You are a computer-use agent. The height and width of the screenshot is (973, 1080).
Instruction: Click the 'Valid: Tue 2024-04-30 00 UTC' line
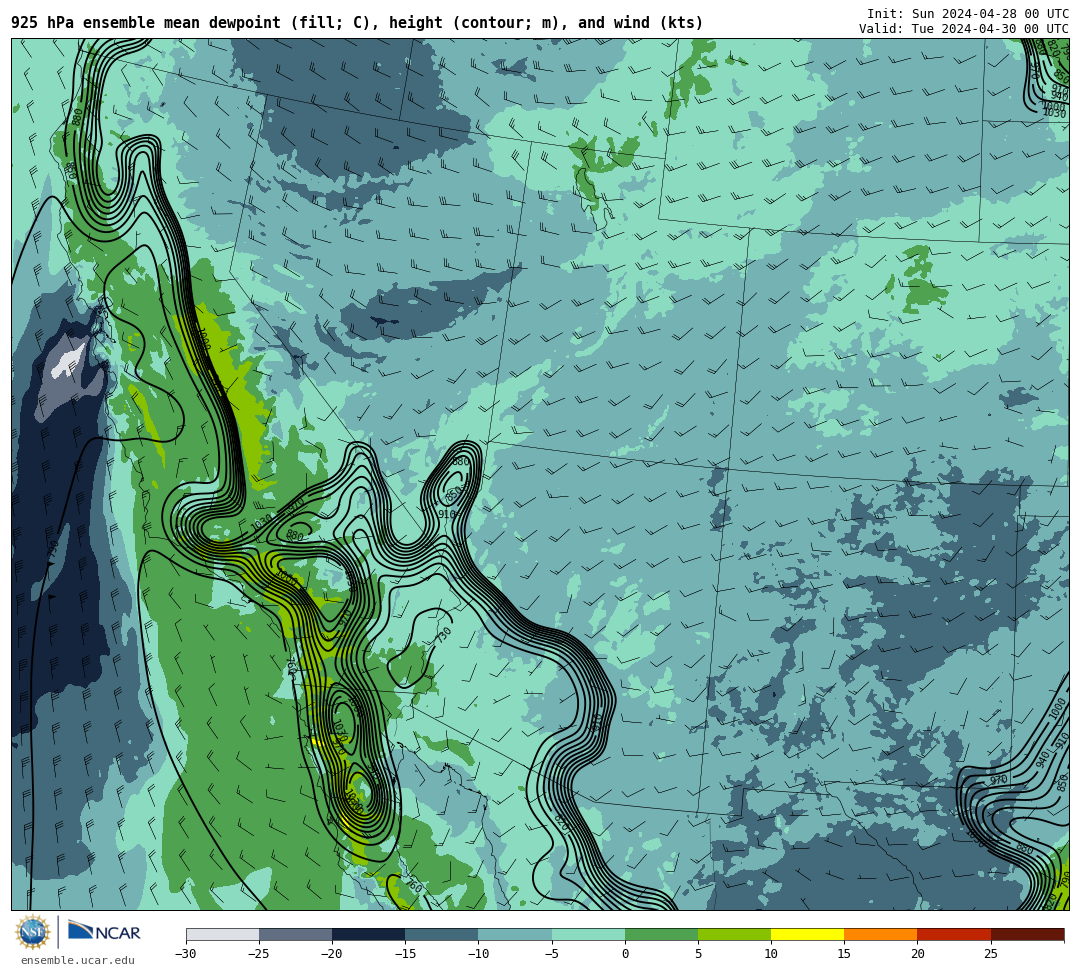click(964, 29)
